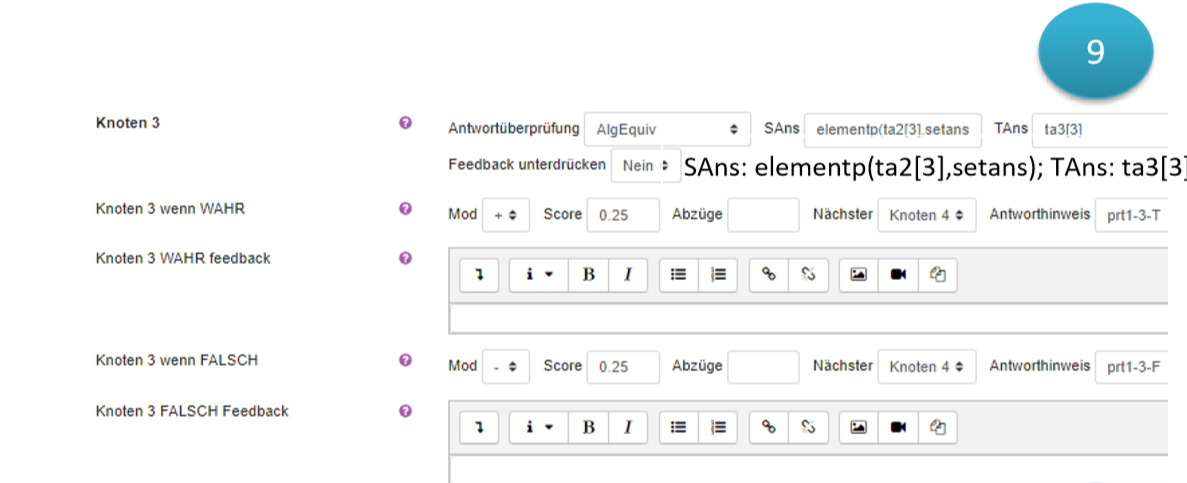This screenshot has width=1187, height=483.
Task: Insert numbered list in FALSCH feedback editor
Action: tap(717, 427)
